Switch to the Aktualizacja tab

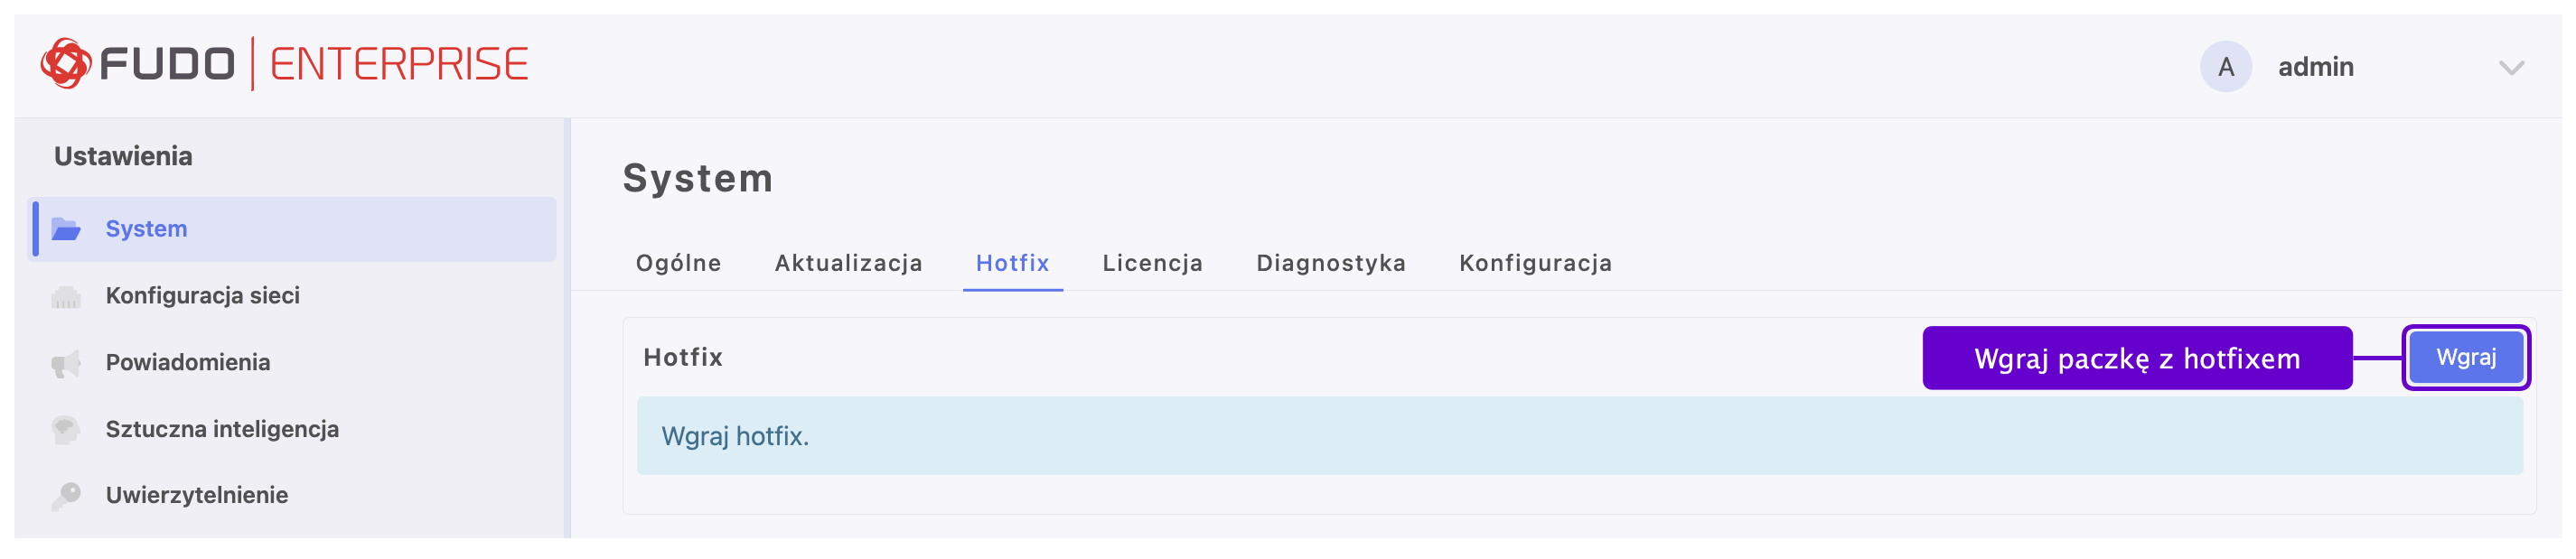[x=848, y=263]
